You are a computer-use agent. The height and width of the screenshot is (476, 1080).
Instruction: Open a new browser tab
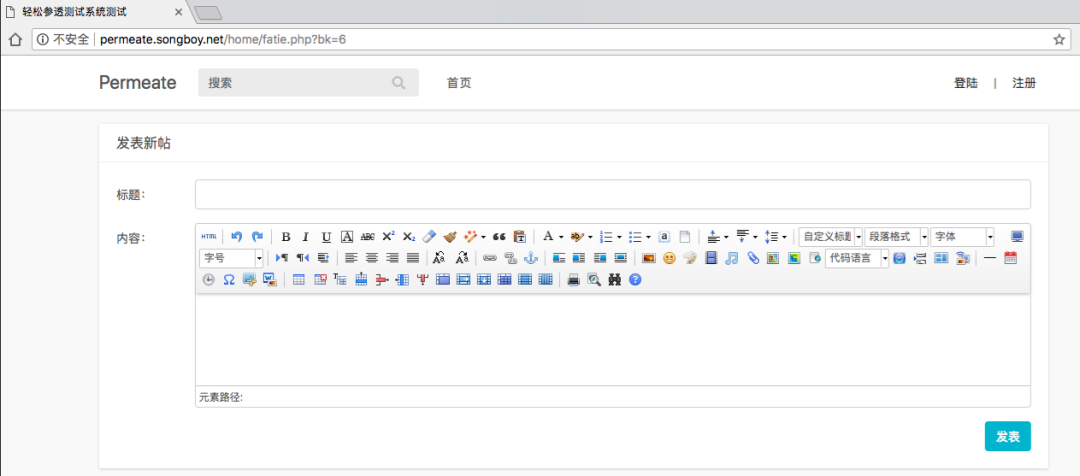(x=207, y=12)
